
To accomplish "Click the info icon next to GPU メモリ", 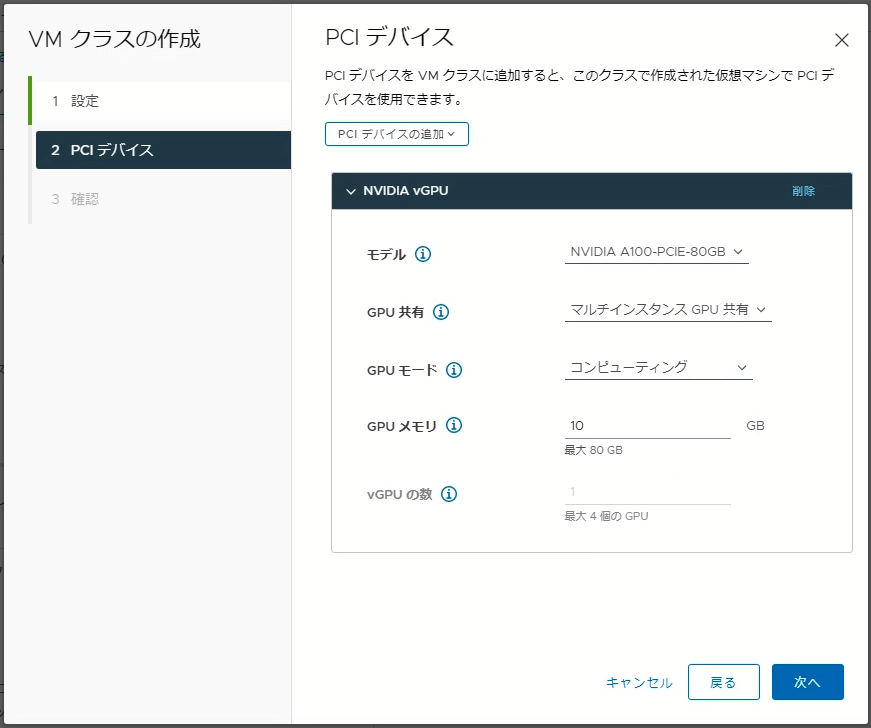I will [x=454, y=425].
